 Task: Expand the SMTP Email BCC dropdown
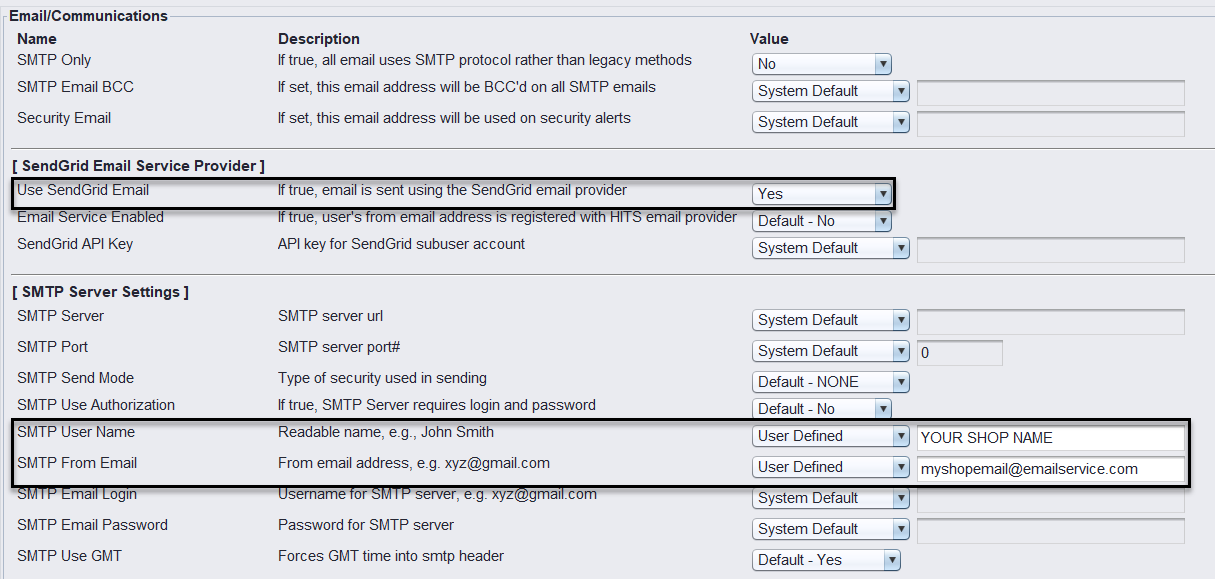(830, 91)
